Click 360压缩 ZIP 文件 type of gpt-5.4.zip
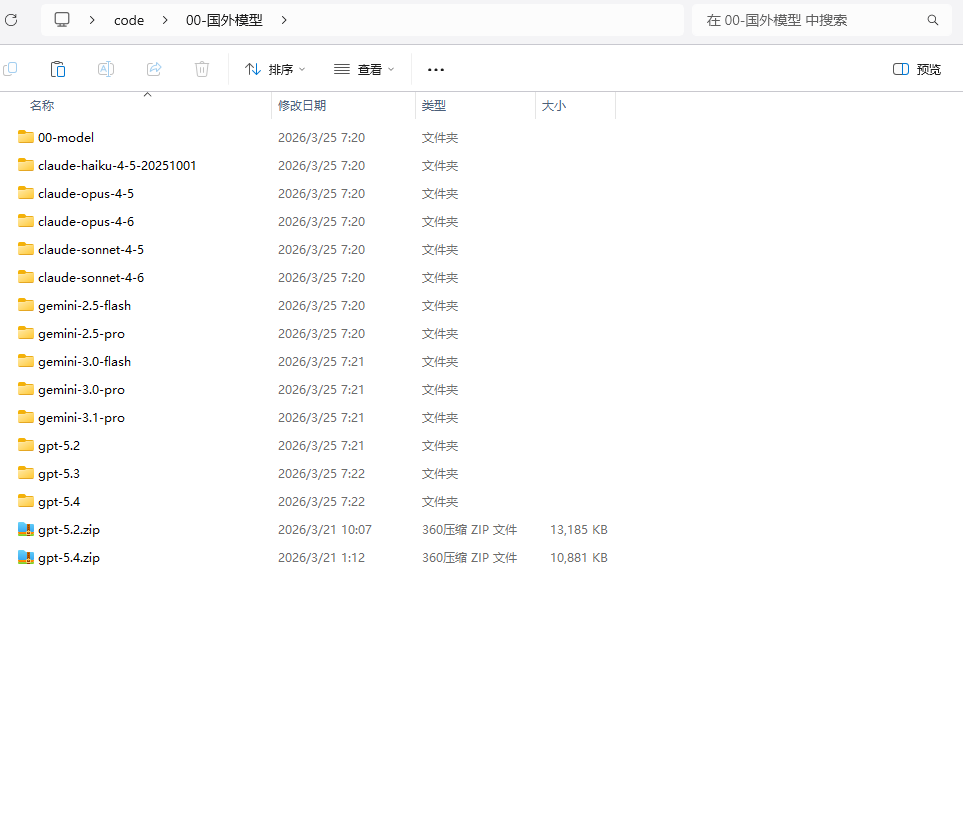 pyautogui.click(x=469, y=558)
